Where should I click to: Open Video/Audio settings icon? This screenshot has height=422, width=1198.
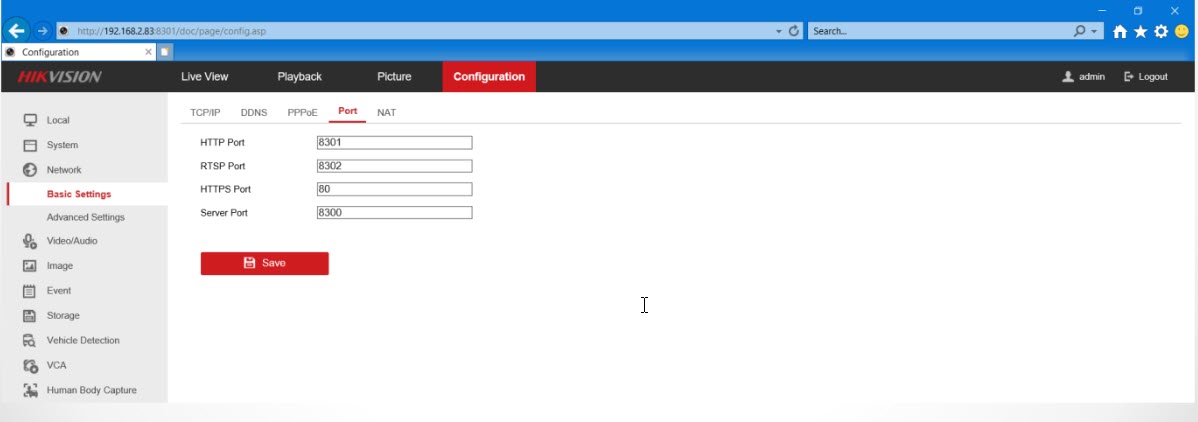(x=30, y=241)
